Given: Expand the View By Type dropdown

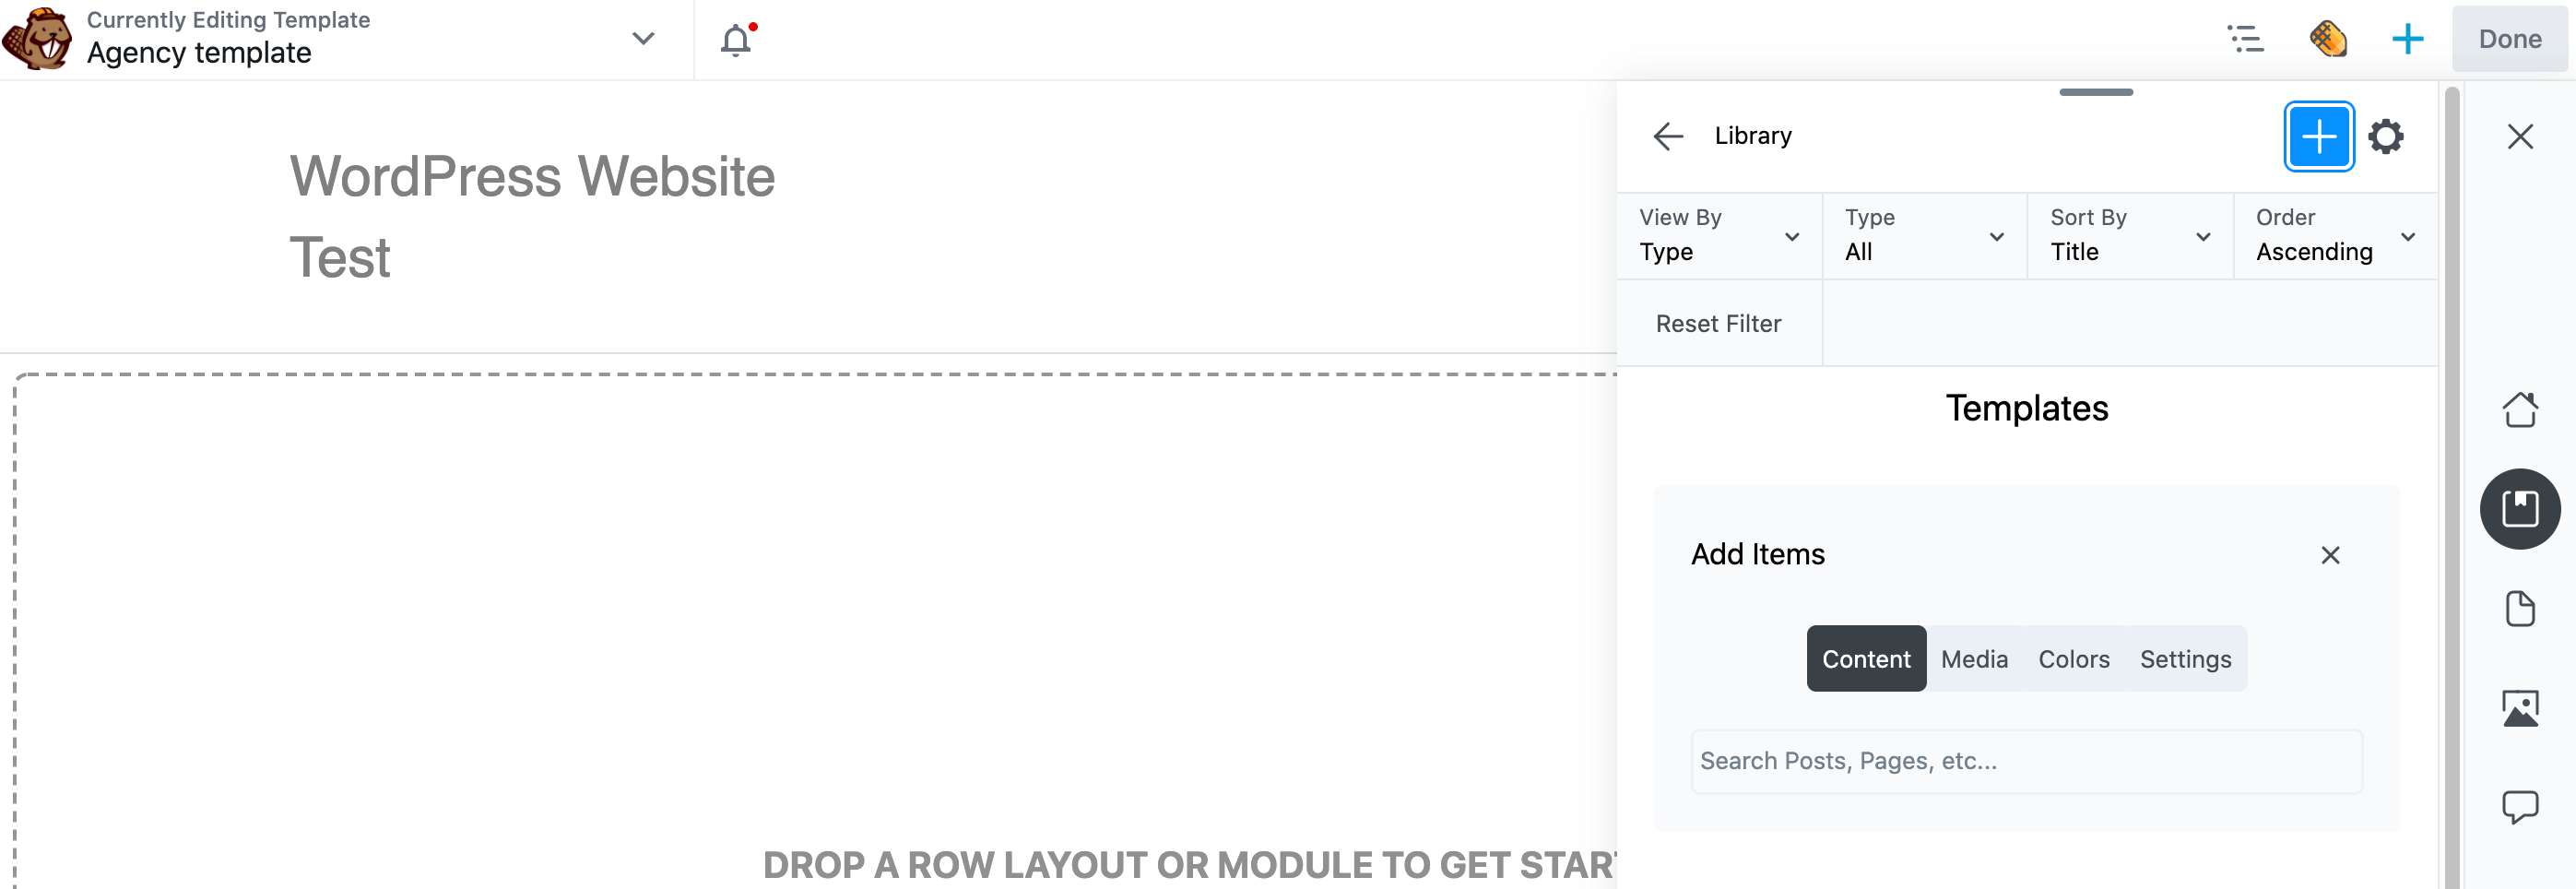Looking at the screenshot, I should coord(1720,236).
